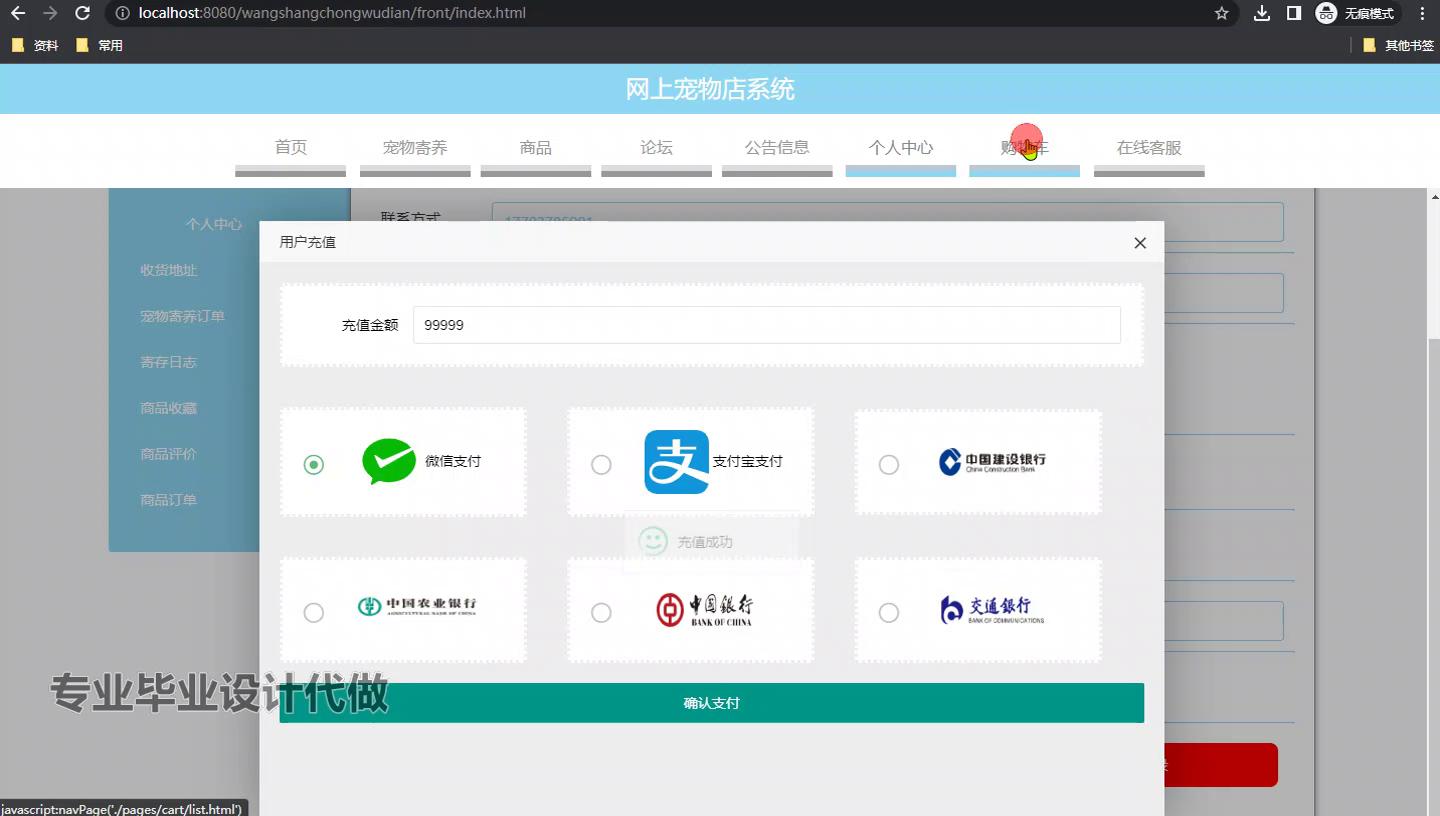Open 论坛 navigation tab

point(656,148)
